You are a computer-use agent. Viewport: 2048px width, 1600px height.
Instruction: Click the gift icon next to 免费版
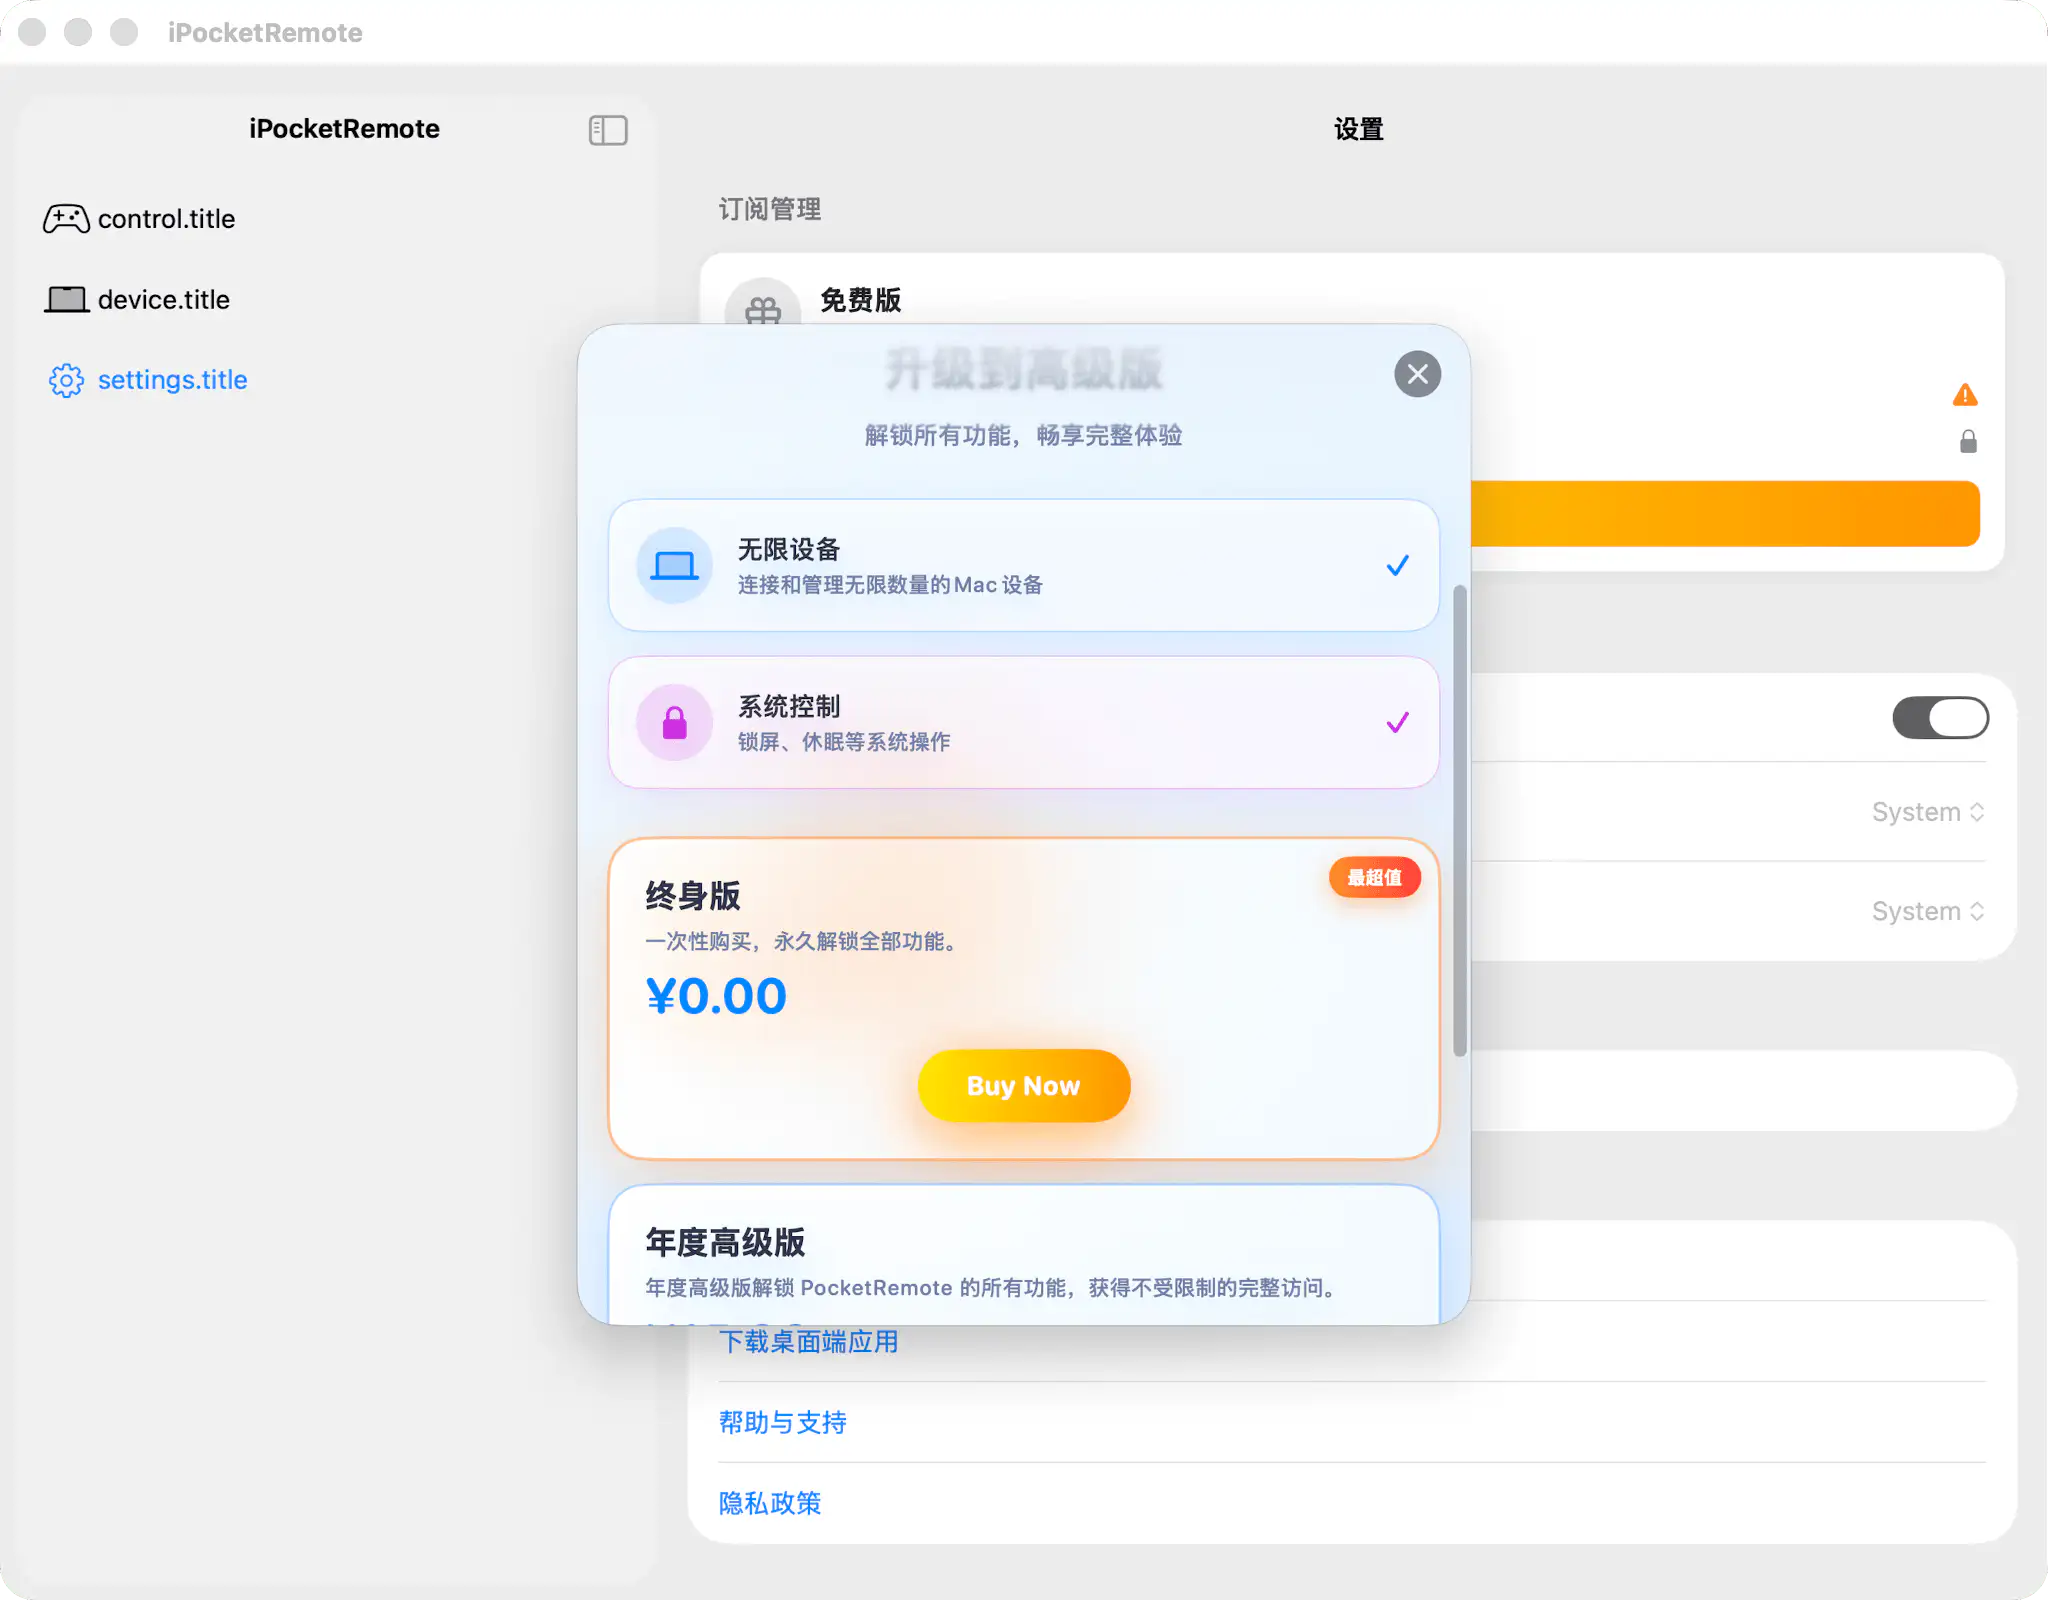(762, 310)
